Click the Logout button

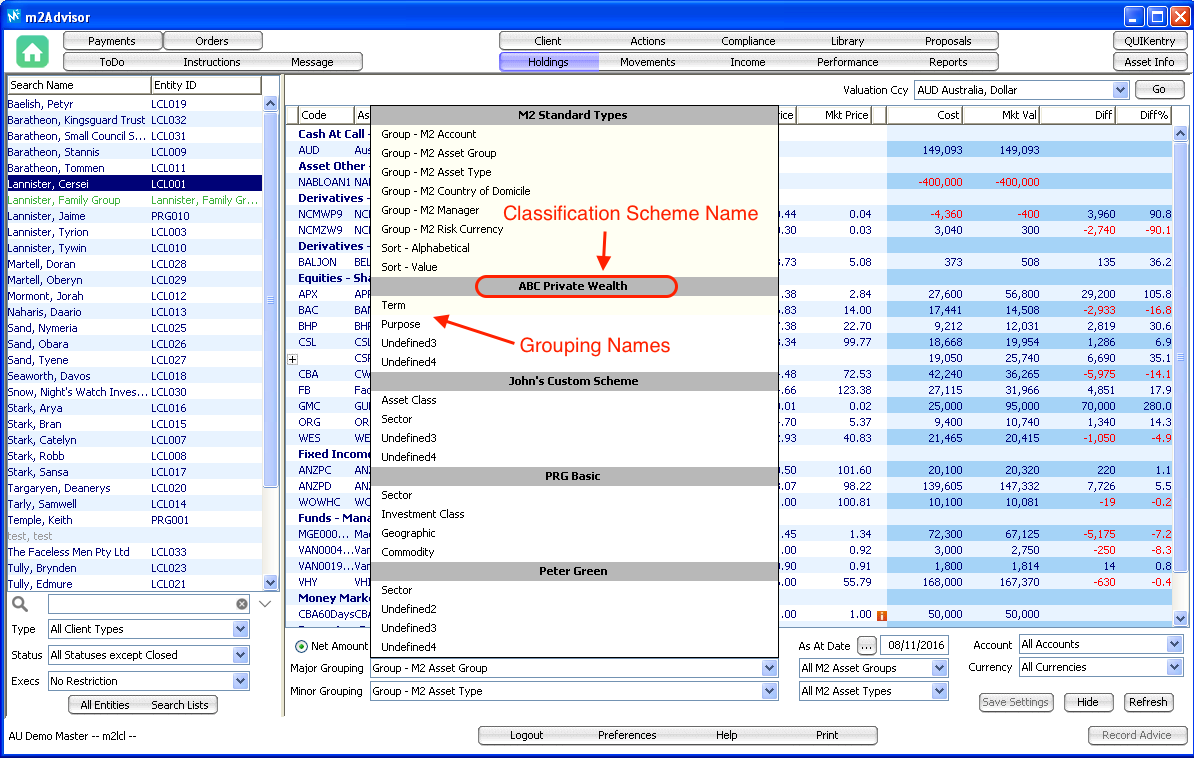526,735
